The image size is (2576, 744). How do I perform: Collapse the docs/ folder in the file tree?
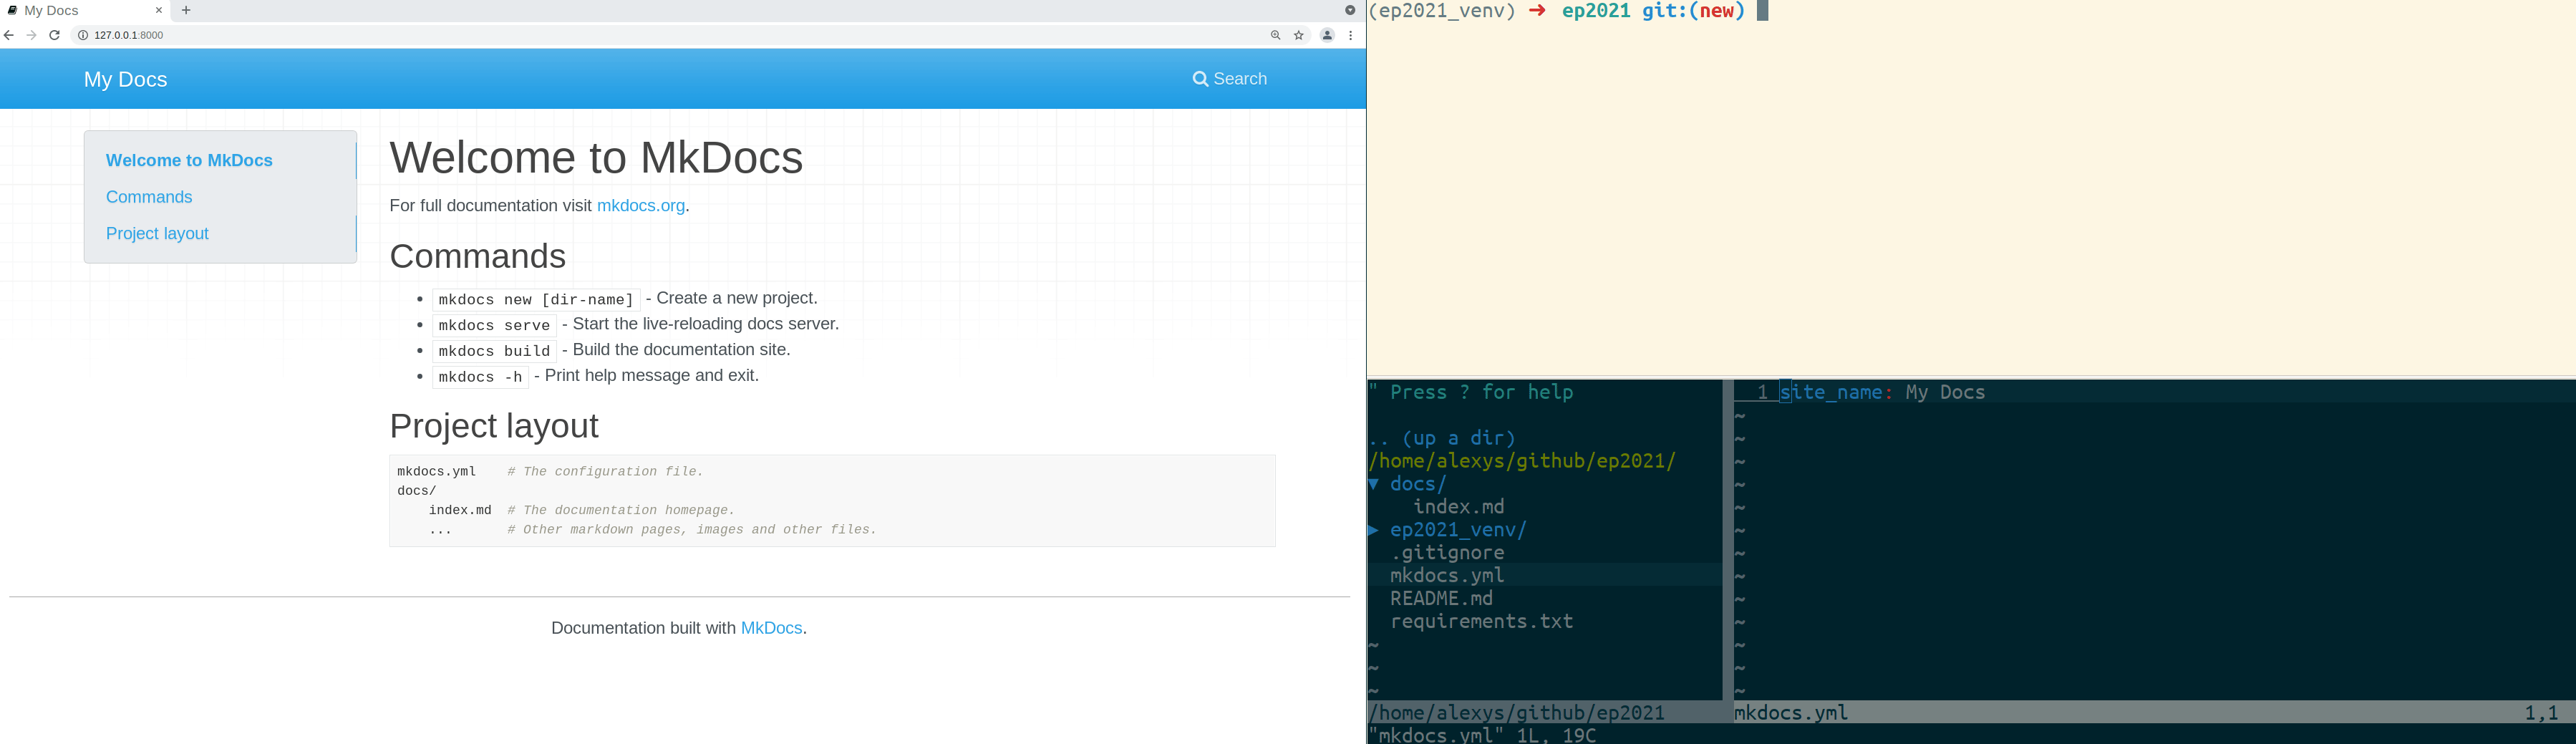(x=1418, y=483)
